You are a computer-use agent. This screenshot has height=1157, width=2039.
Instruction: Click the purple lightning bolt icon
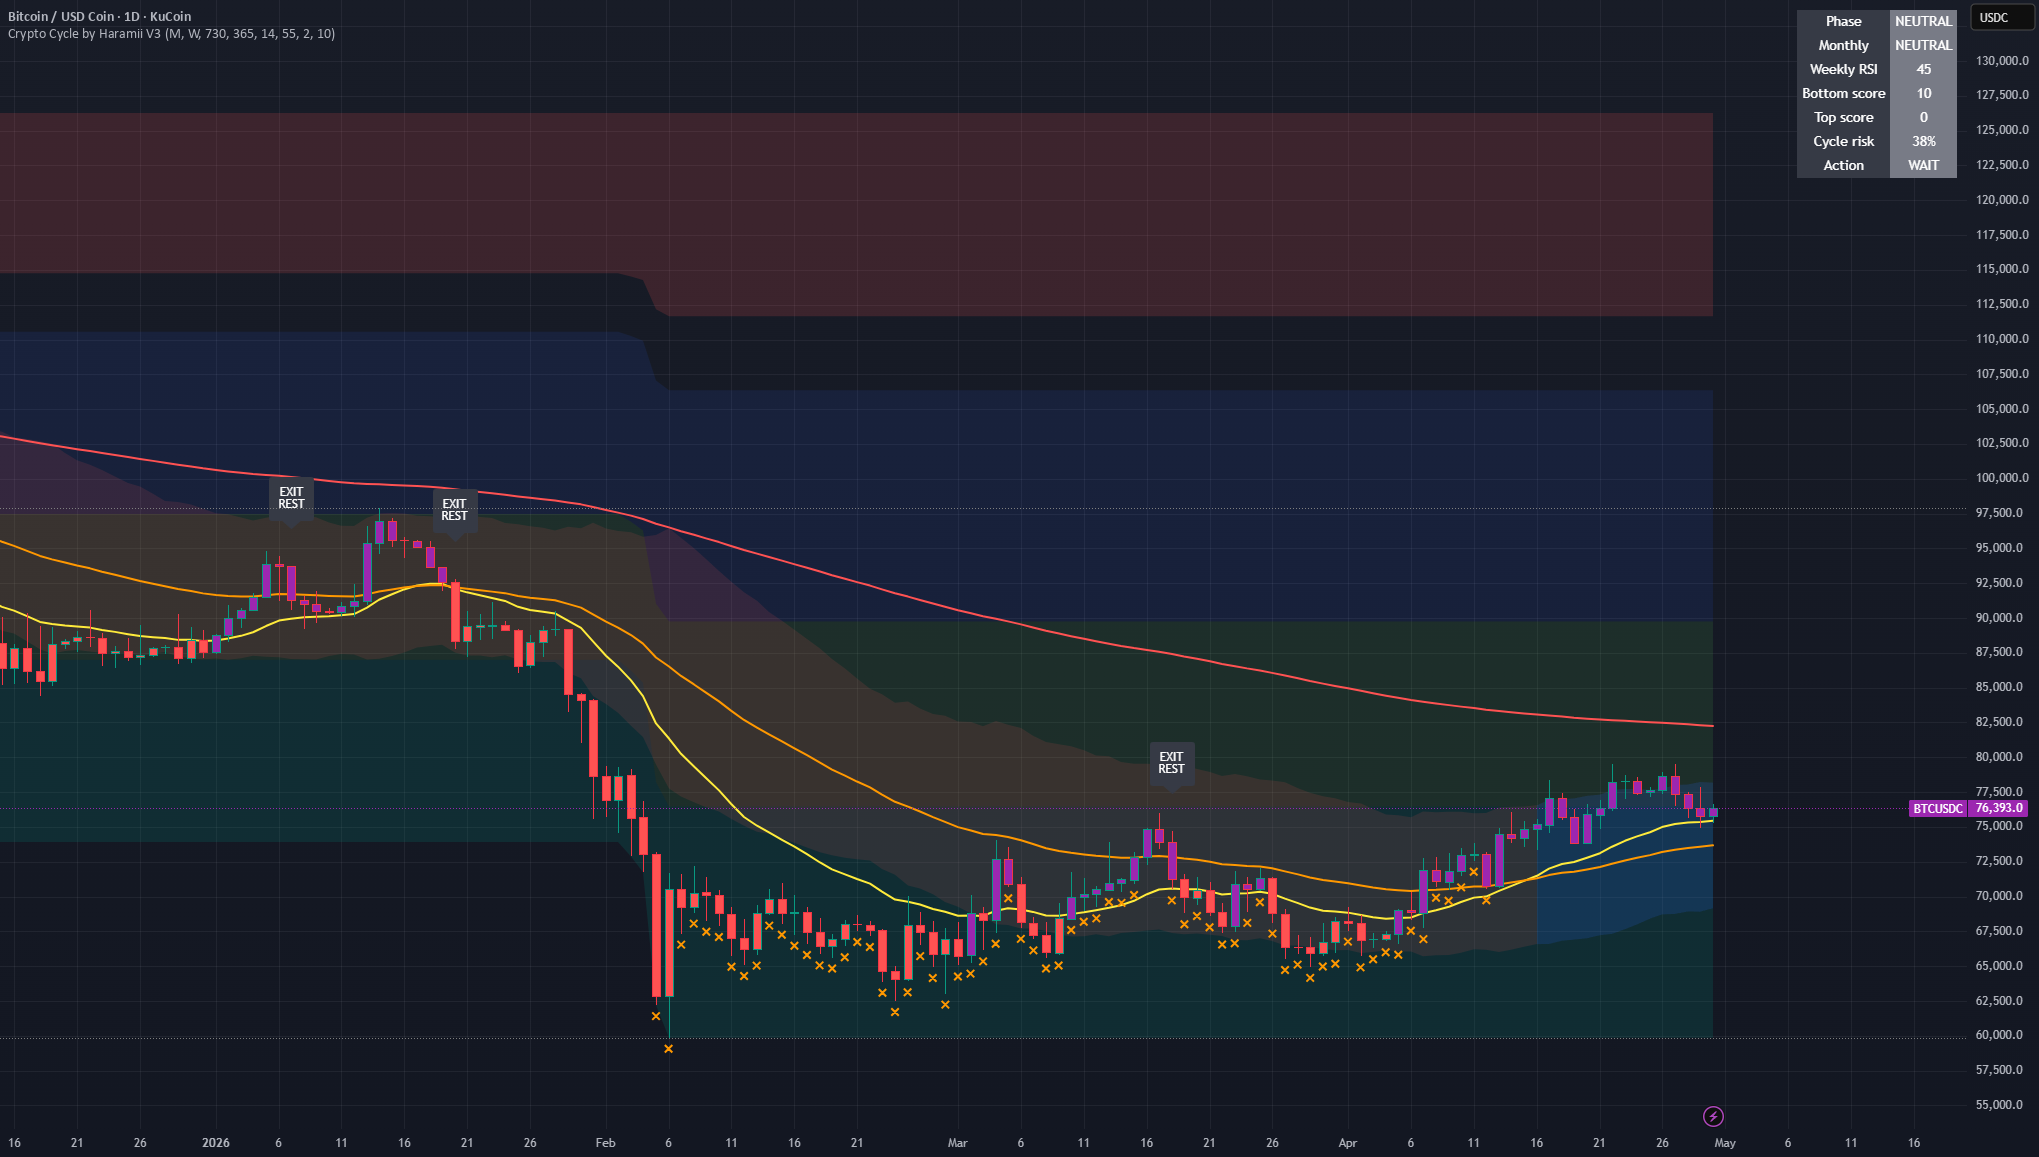click(x=1713, y=1116)
